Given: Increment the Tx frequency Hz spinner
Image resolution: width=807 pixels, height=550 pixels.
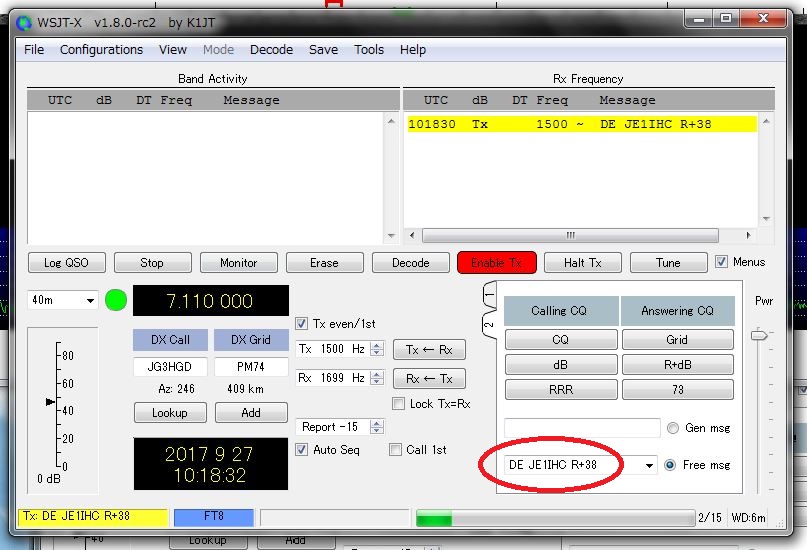Looking at the screenshot, I should (x=377, y=345).
